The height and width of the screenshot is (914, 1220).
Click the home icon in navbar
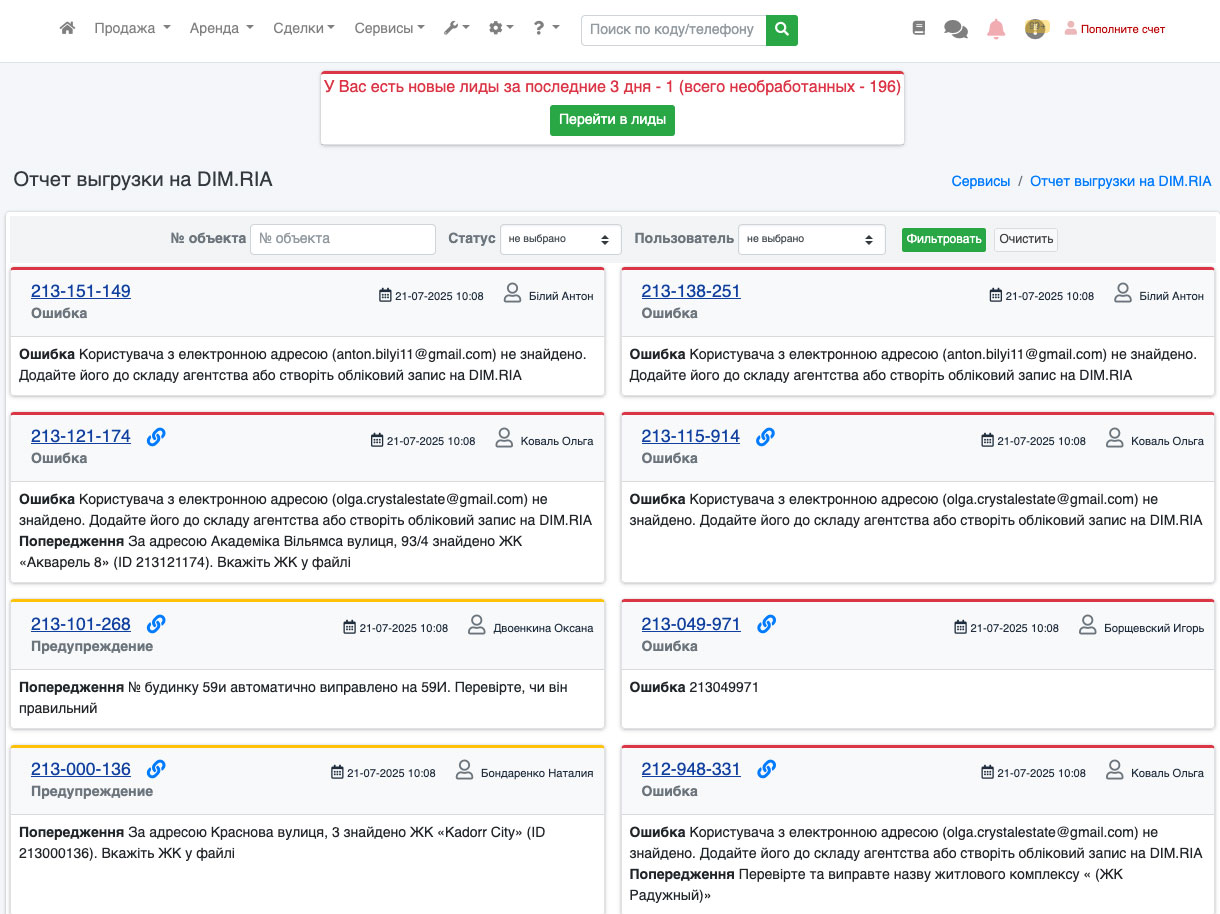coord(68,29)
